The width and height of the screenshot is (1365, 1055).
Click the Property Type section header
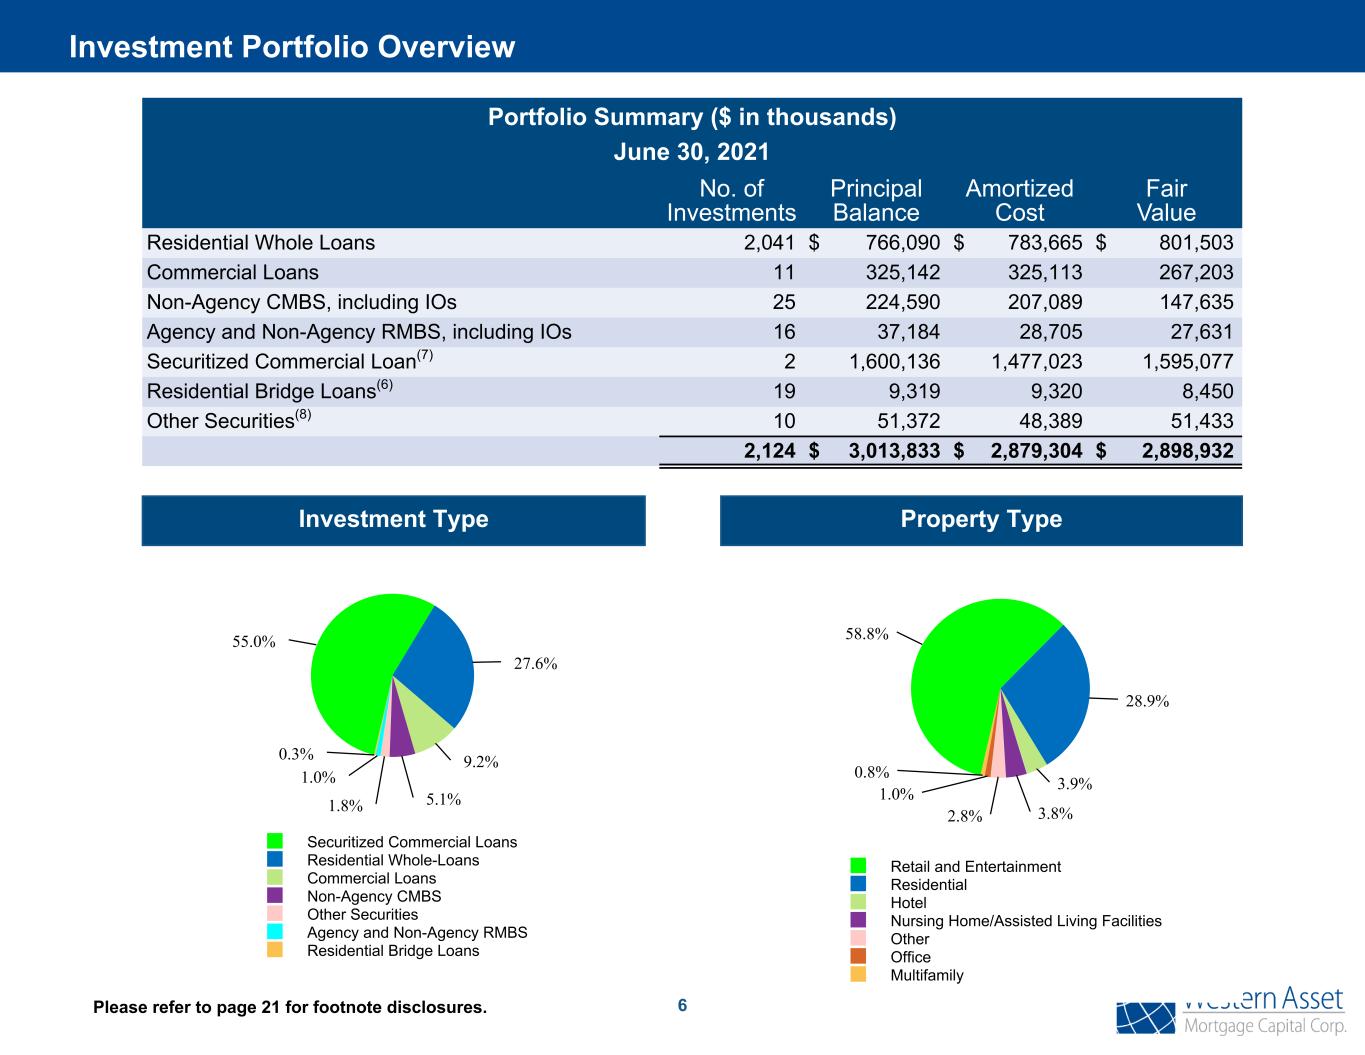pos(981,520)
